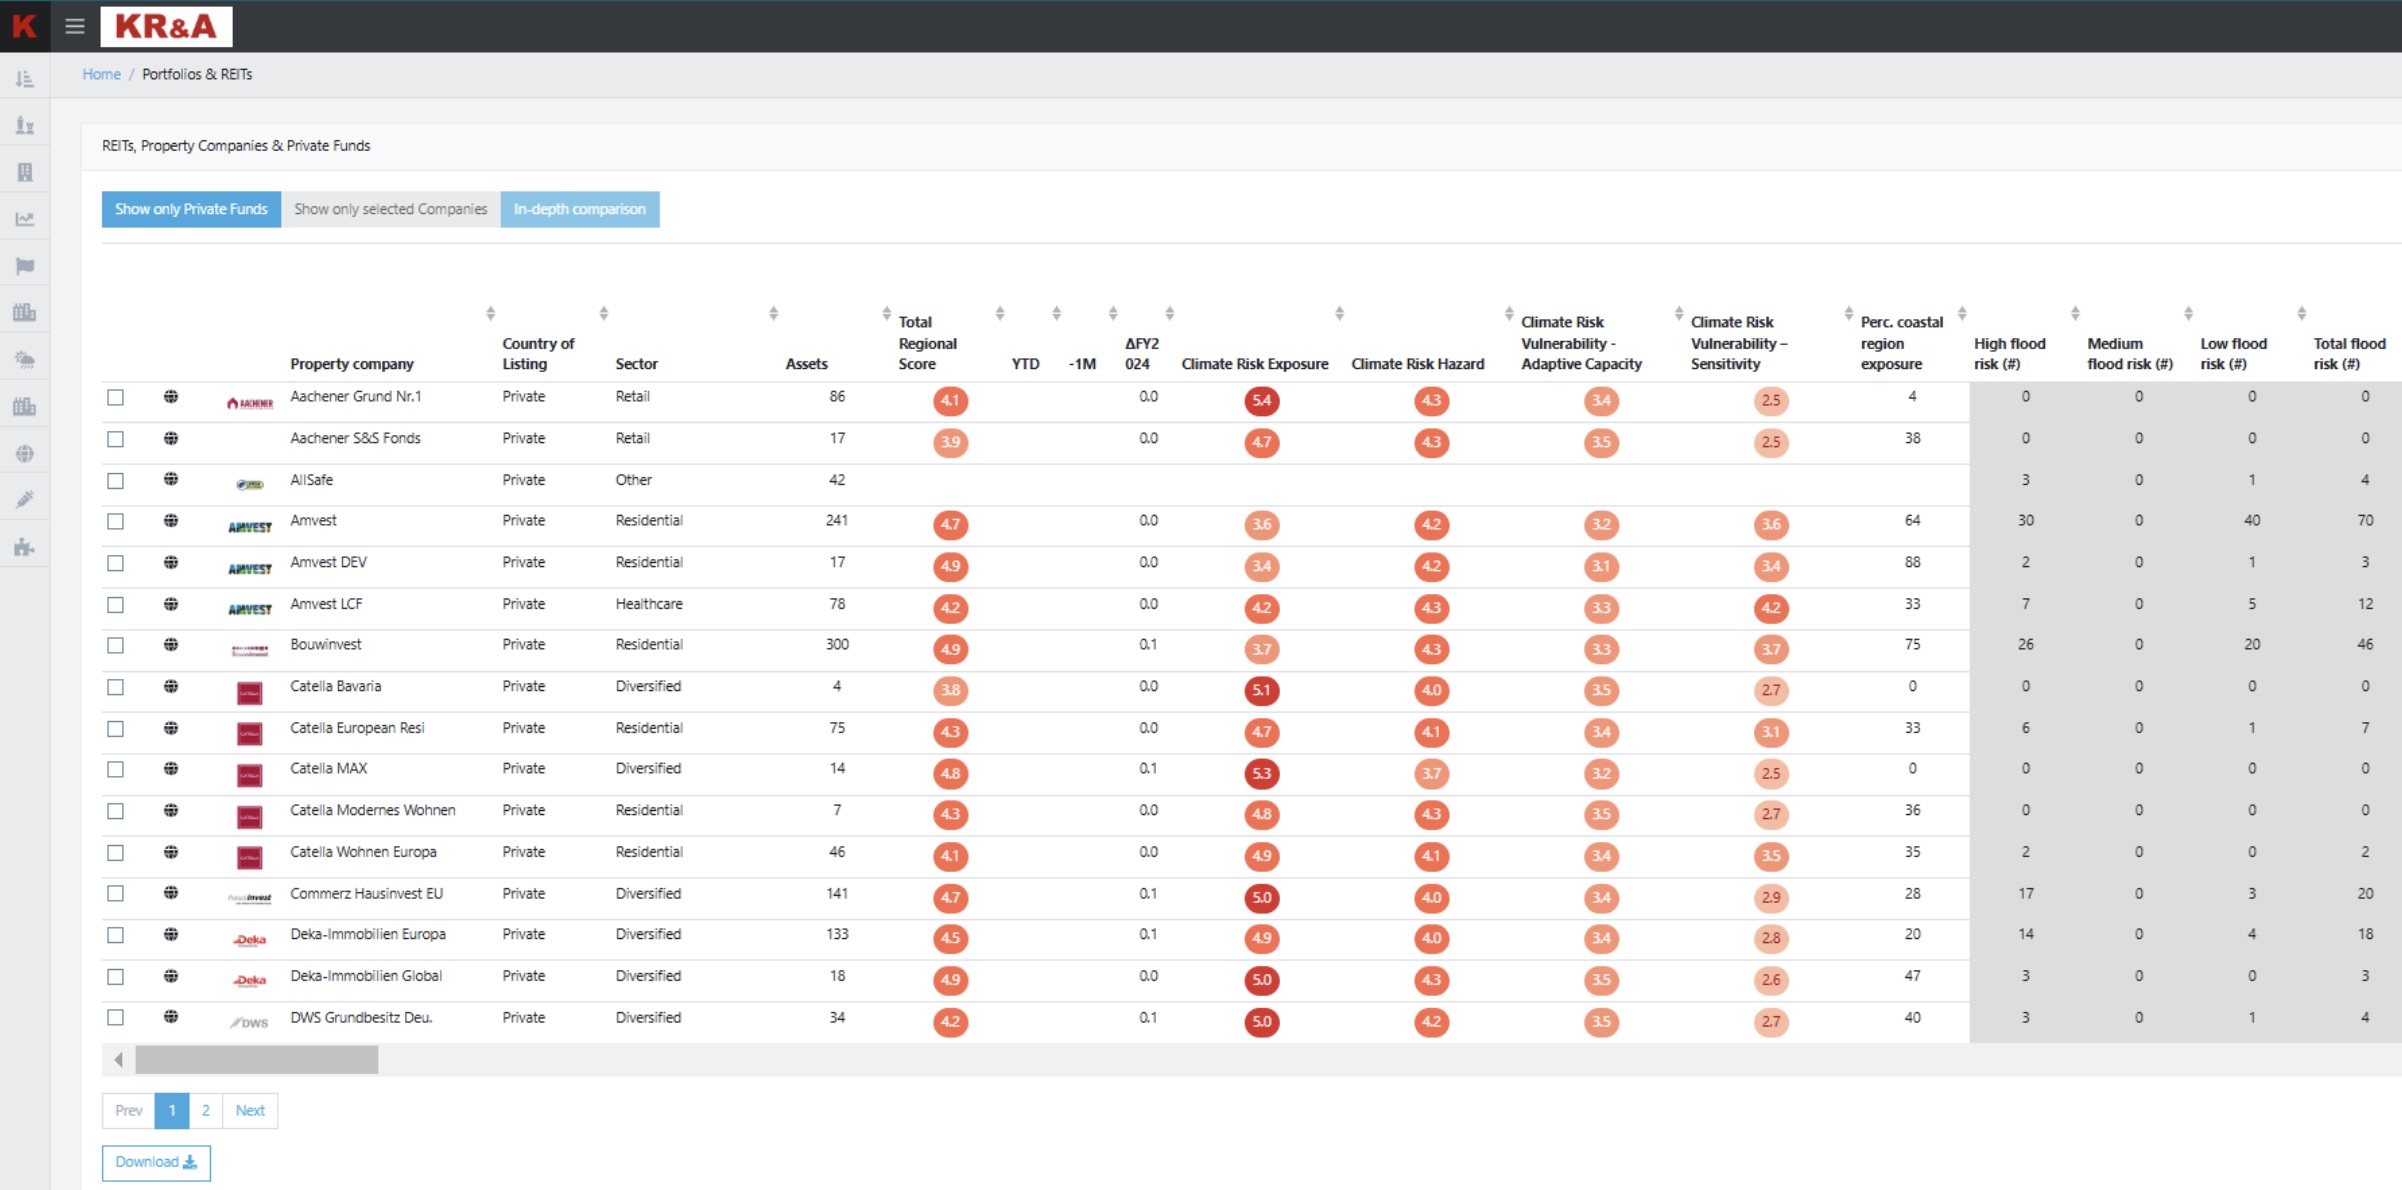
Task: Go to page 2 of the table
Action: 206,1110
